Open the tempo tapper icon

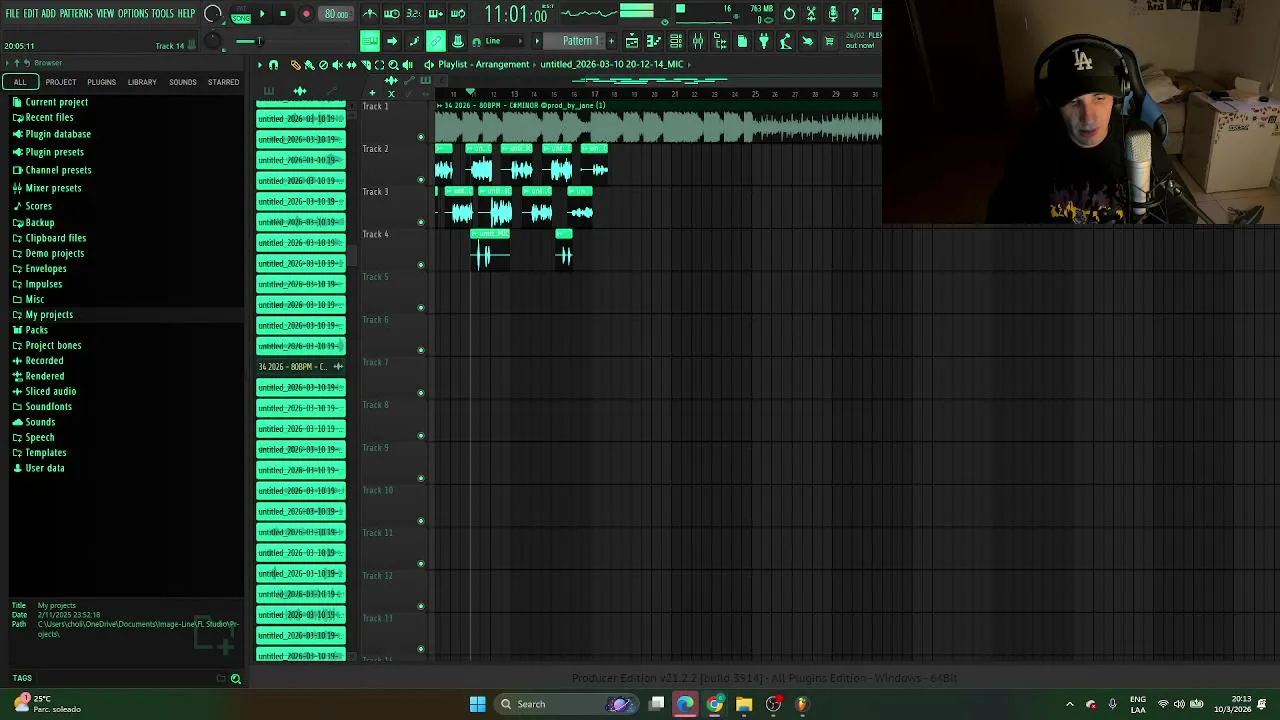click(x=785, y=41)
